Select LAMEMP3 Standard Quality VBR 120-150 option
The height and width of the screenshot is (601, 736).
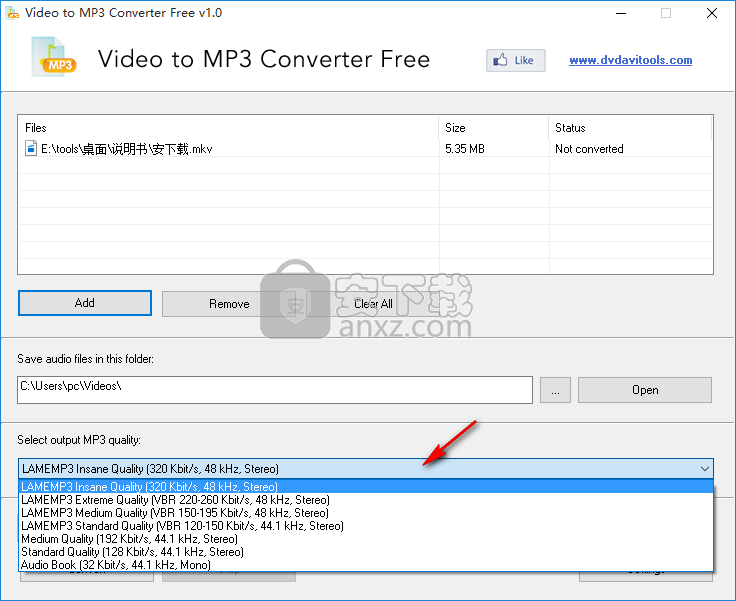pos(366,525)
